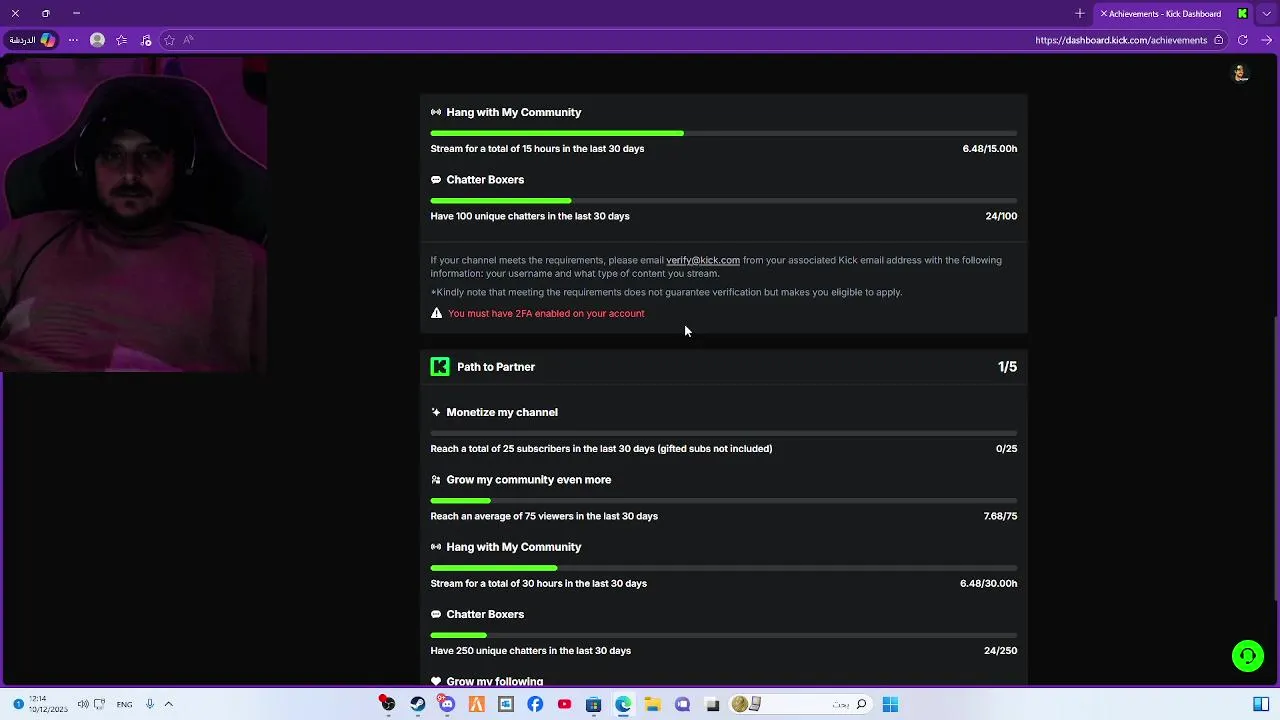Click the Chatter Boxers 24/100 progress bar
This screenshot has width=1280, height=720.
point(724,201)
